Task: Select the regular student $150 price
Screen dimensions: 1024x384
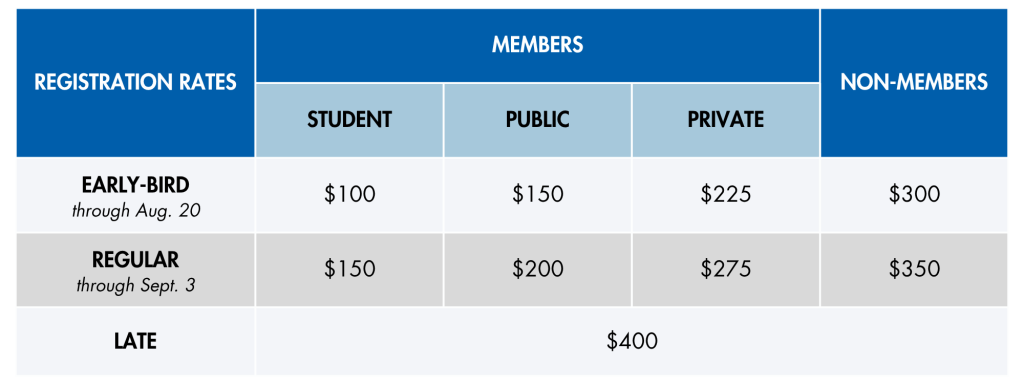Action: pyautogui.click(x=349, y=269)
